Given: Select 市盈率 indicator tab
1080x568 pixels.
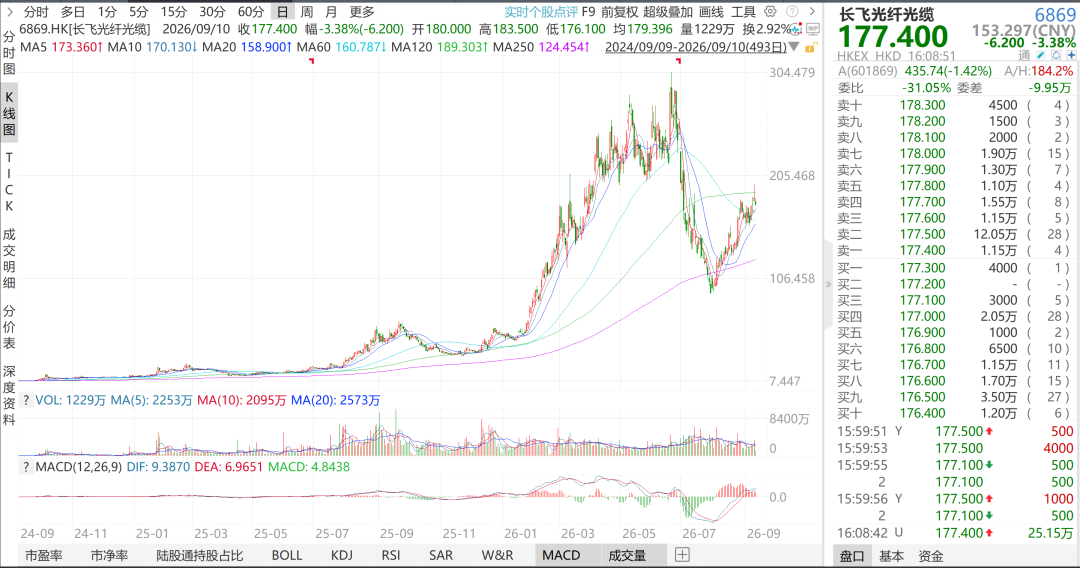Looking at the screenshot, I should point(43,555).
